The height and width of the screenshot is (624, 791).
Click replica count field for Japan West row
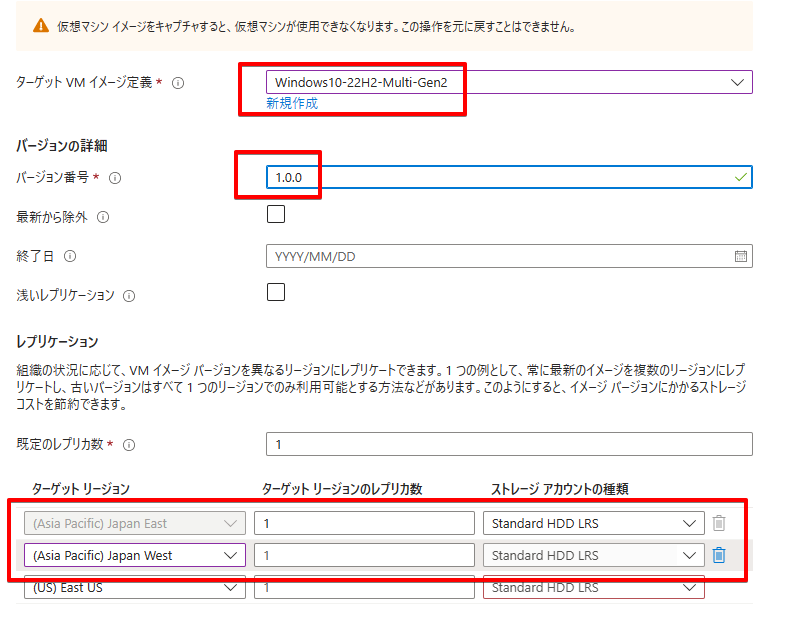click(x=364, y=555)
